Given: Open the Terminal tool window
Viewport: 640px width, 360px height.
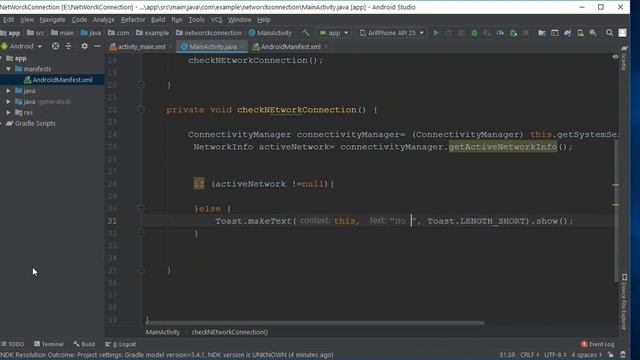Looking at the screenshot, I should click(49, 344).
